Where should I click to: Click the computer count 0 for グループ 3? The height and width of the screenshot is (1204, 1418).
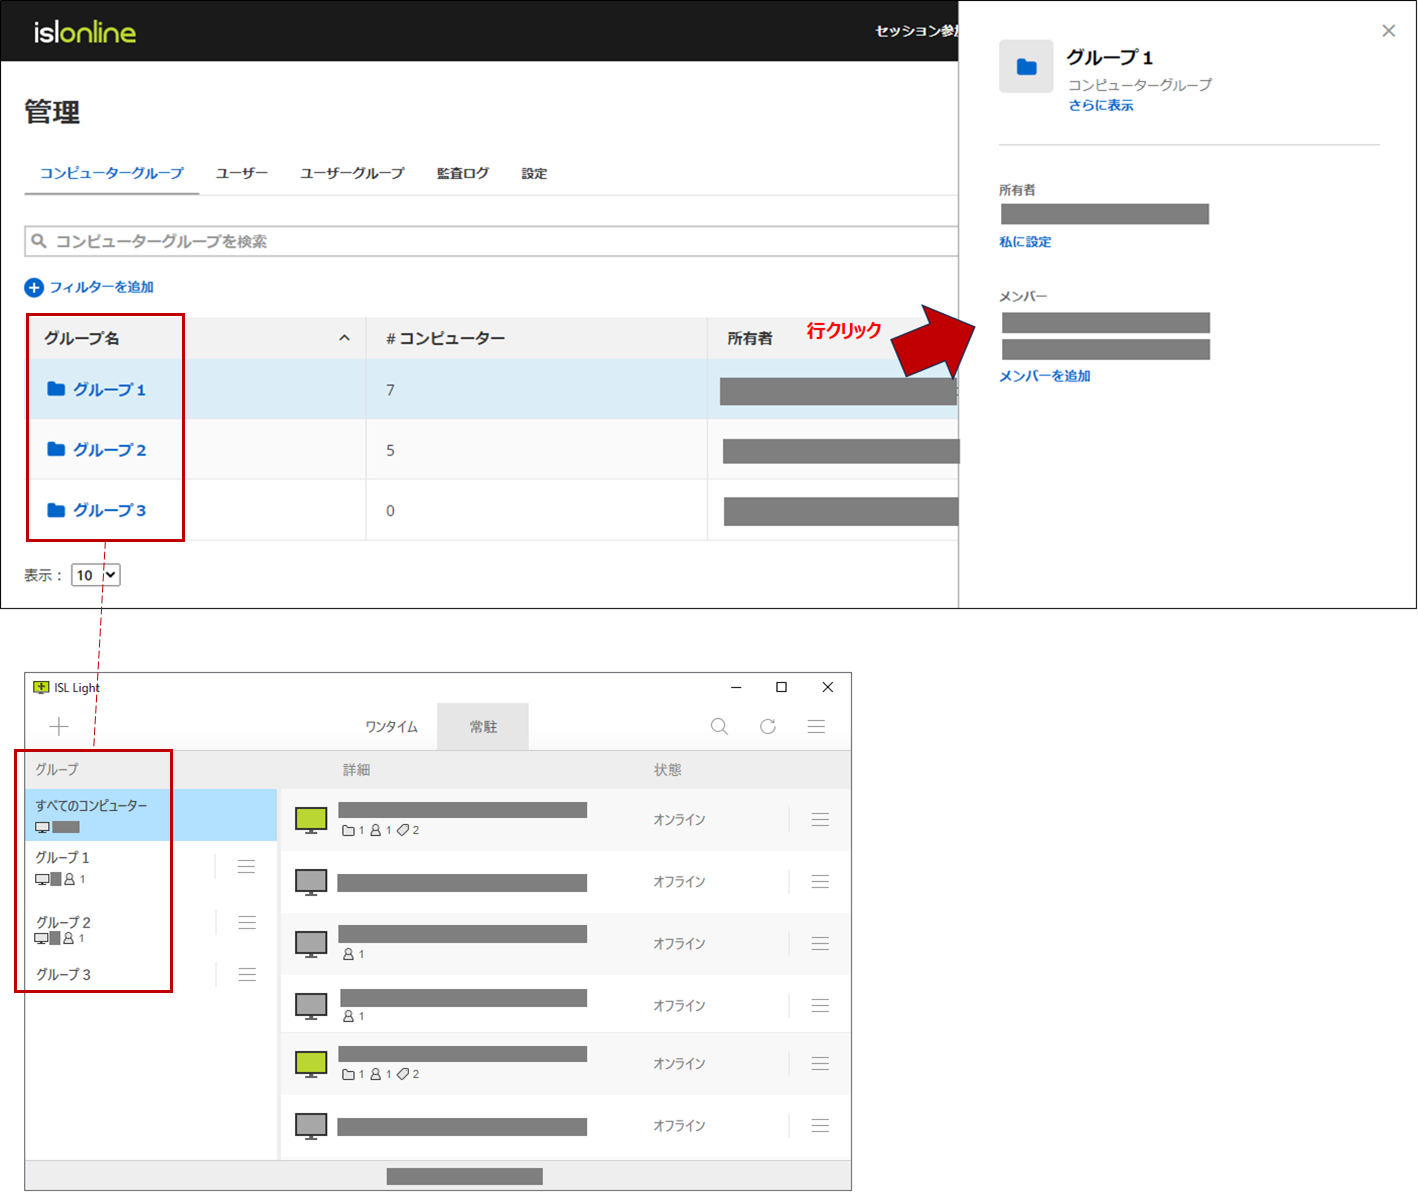coord(390,511)
